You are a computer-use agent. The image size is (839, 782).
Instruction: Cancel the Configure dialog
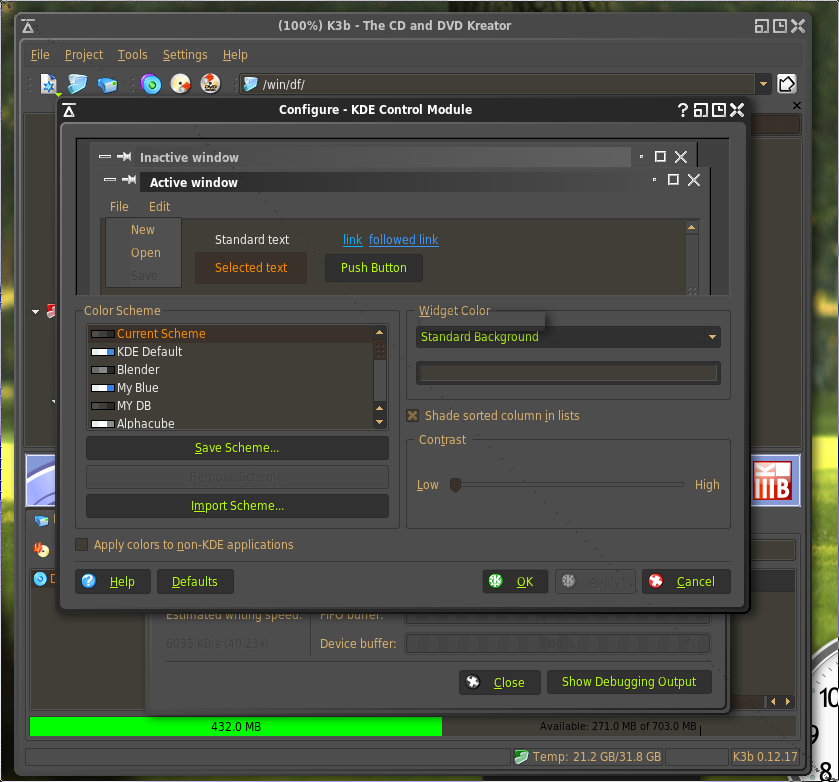point(686,582)
